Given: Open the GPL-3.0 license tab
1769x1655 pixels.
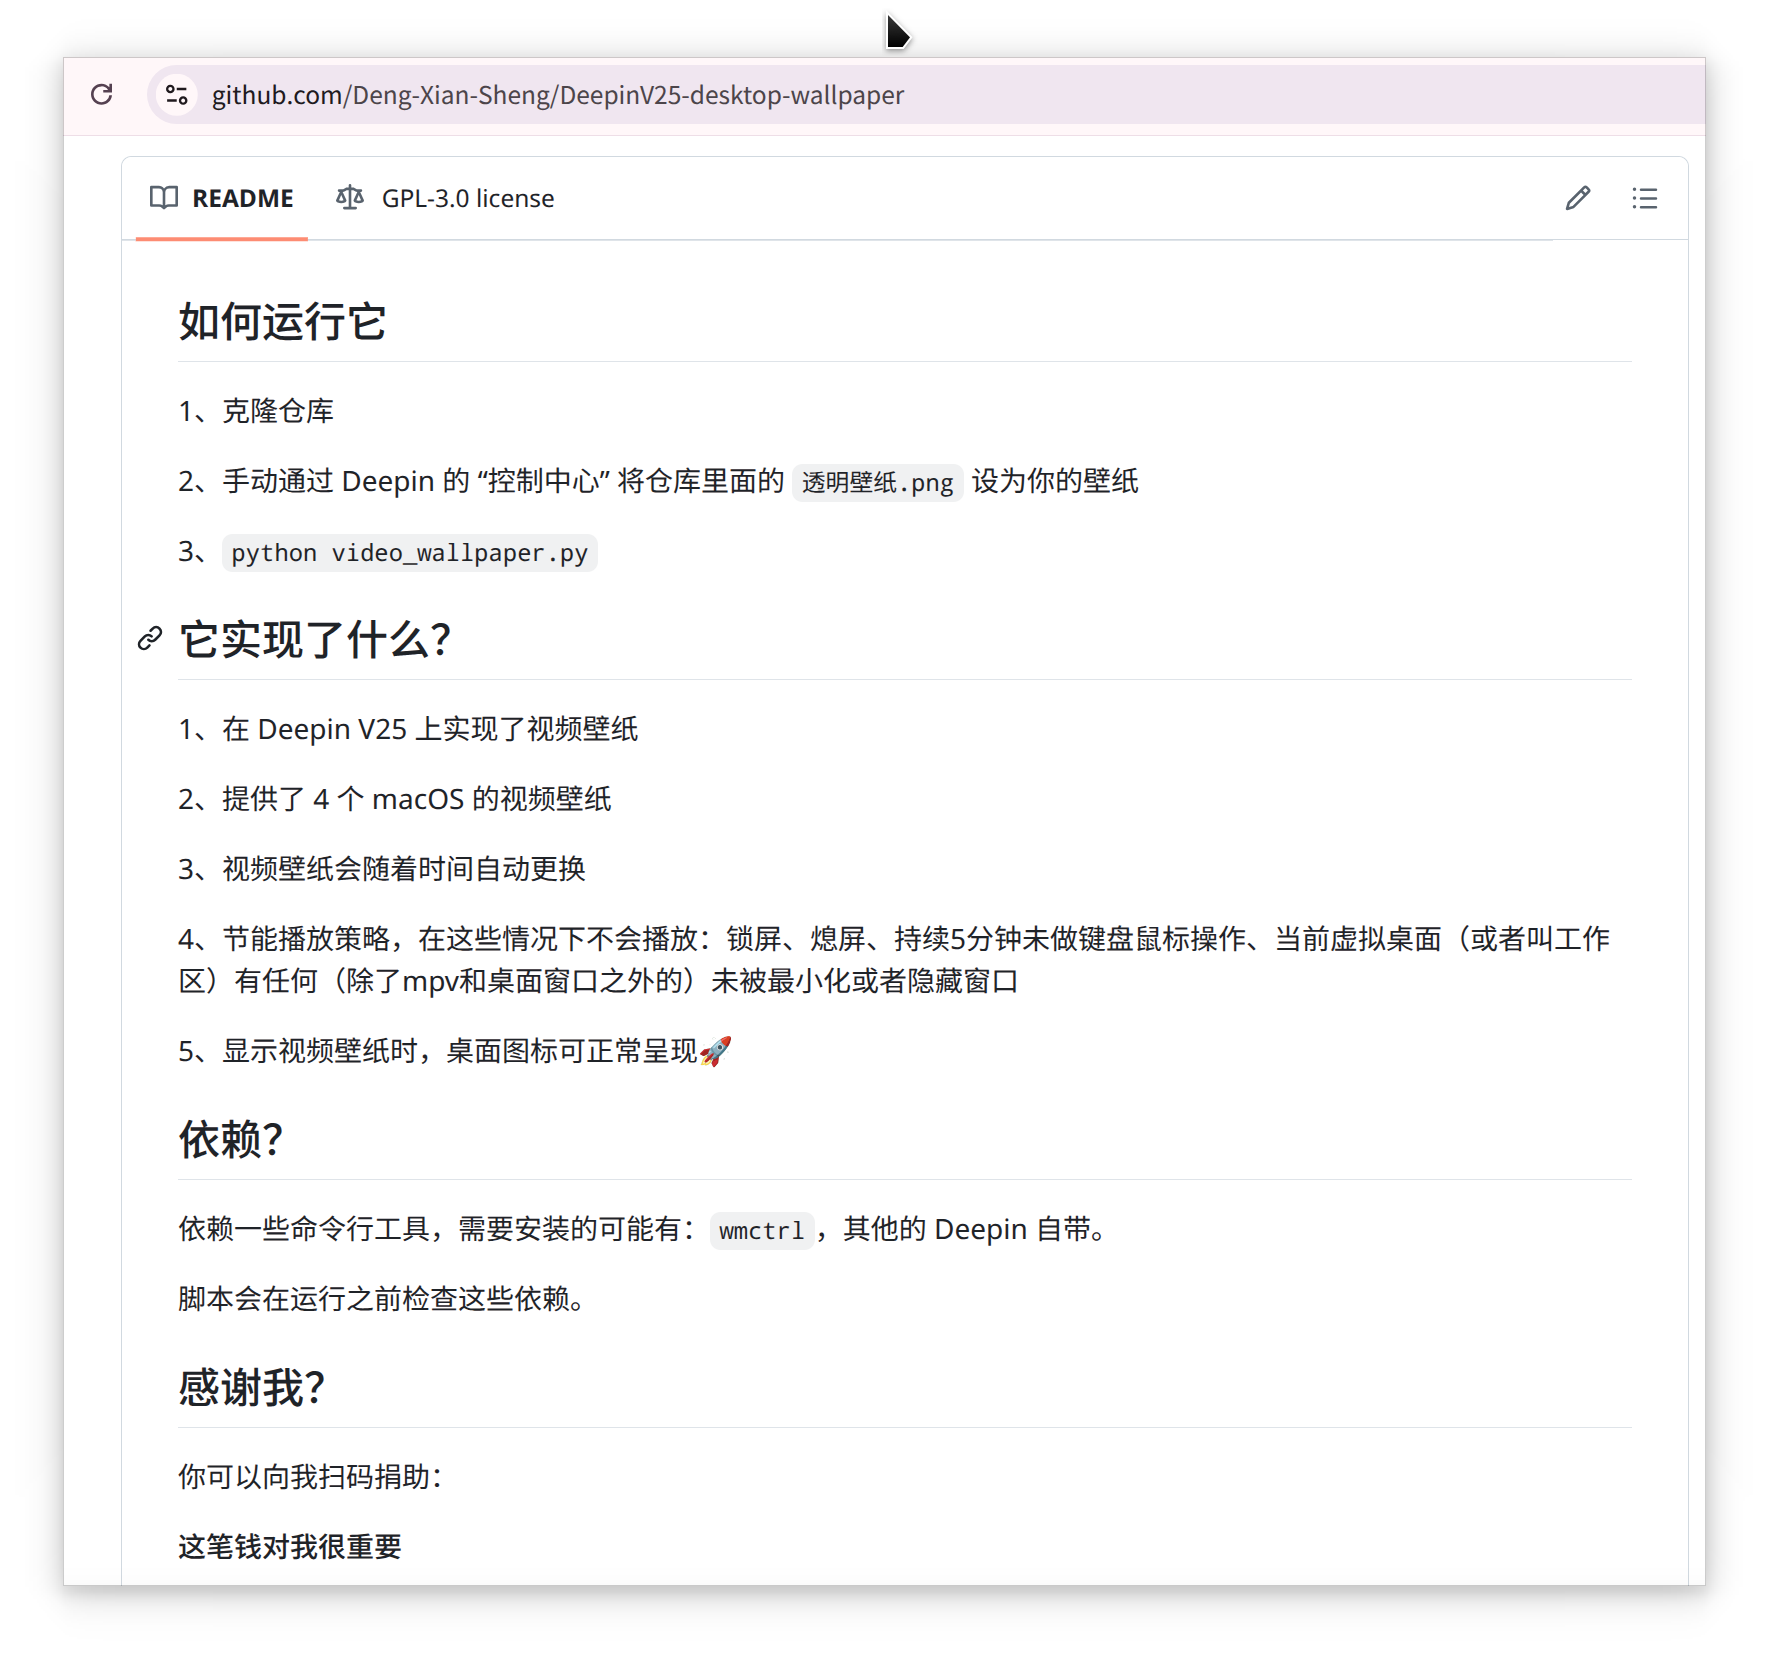Looking at the screenshot, I should point(445,198).
